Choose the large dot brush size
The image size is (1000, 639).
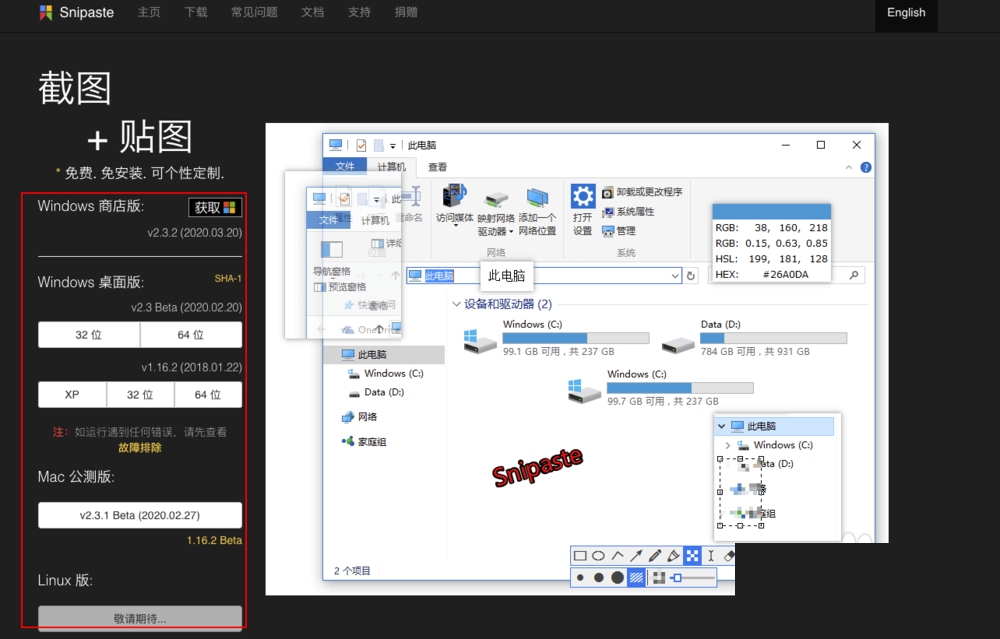tap(617, 578)
